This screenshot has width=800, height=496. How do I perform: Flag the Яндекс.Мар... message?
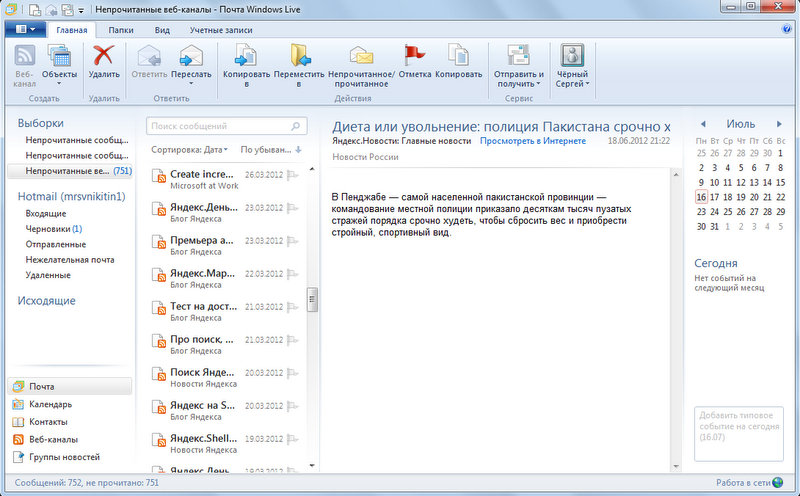pos(292,274)
